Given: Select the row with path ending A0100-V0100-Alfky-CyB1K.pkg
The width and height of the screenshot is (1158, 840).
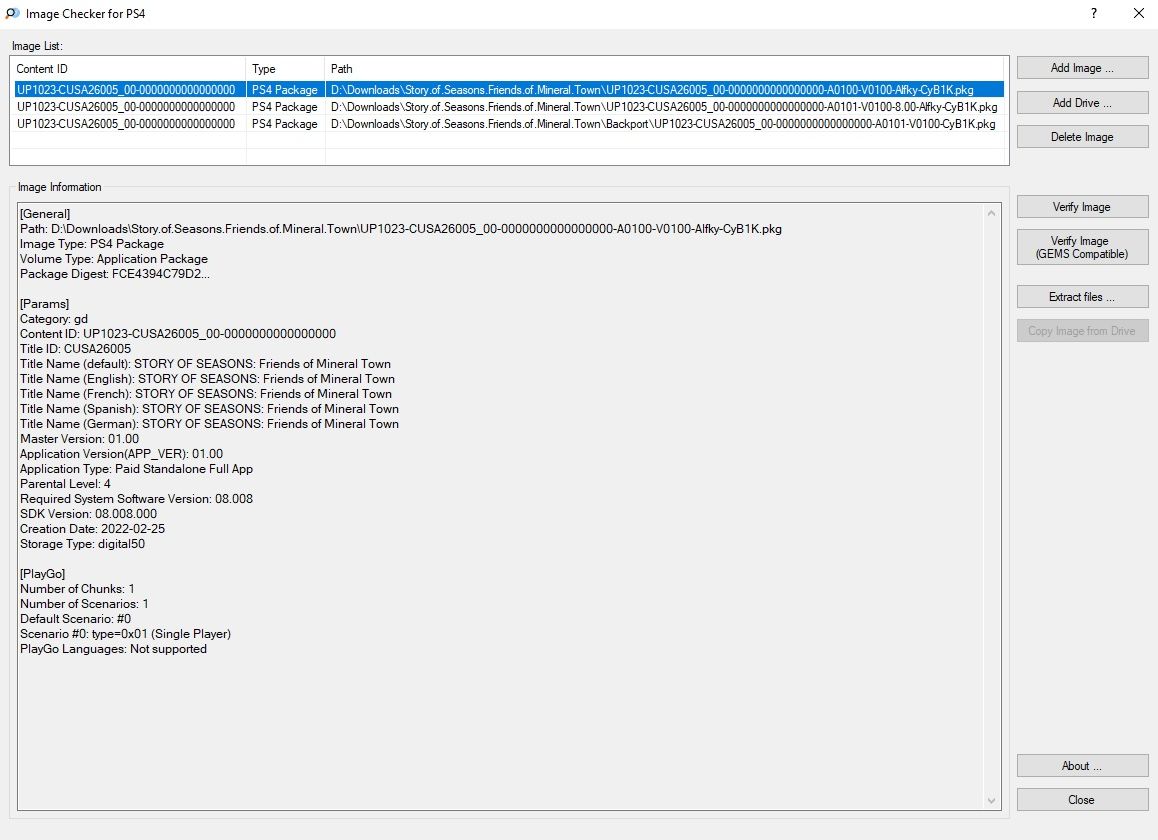Looking at the screenshot, I should coord(509,89).
